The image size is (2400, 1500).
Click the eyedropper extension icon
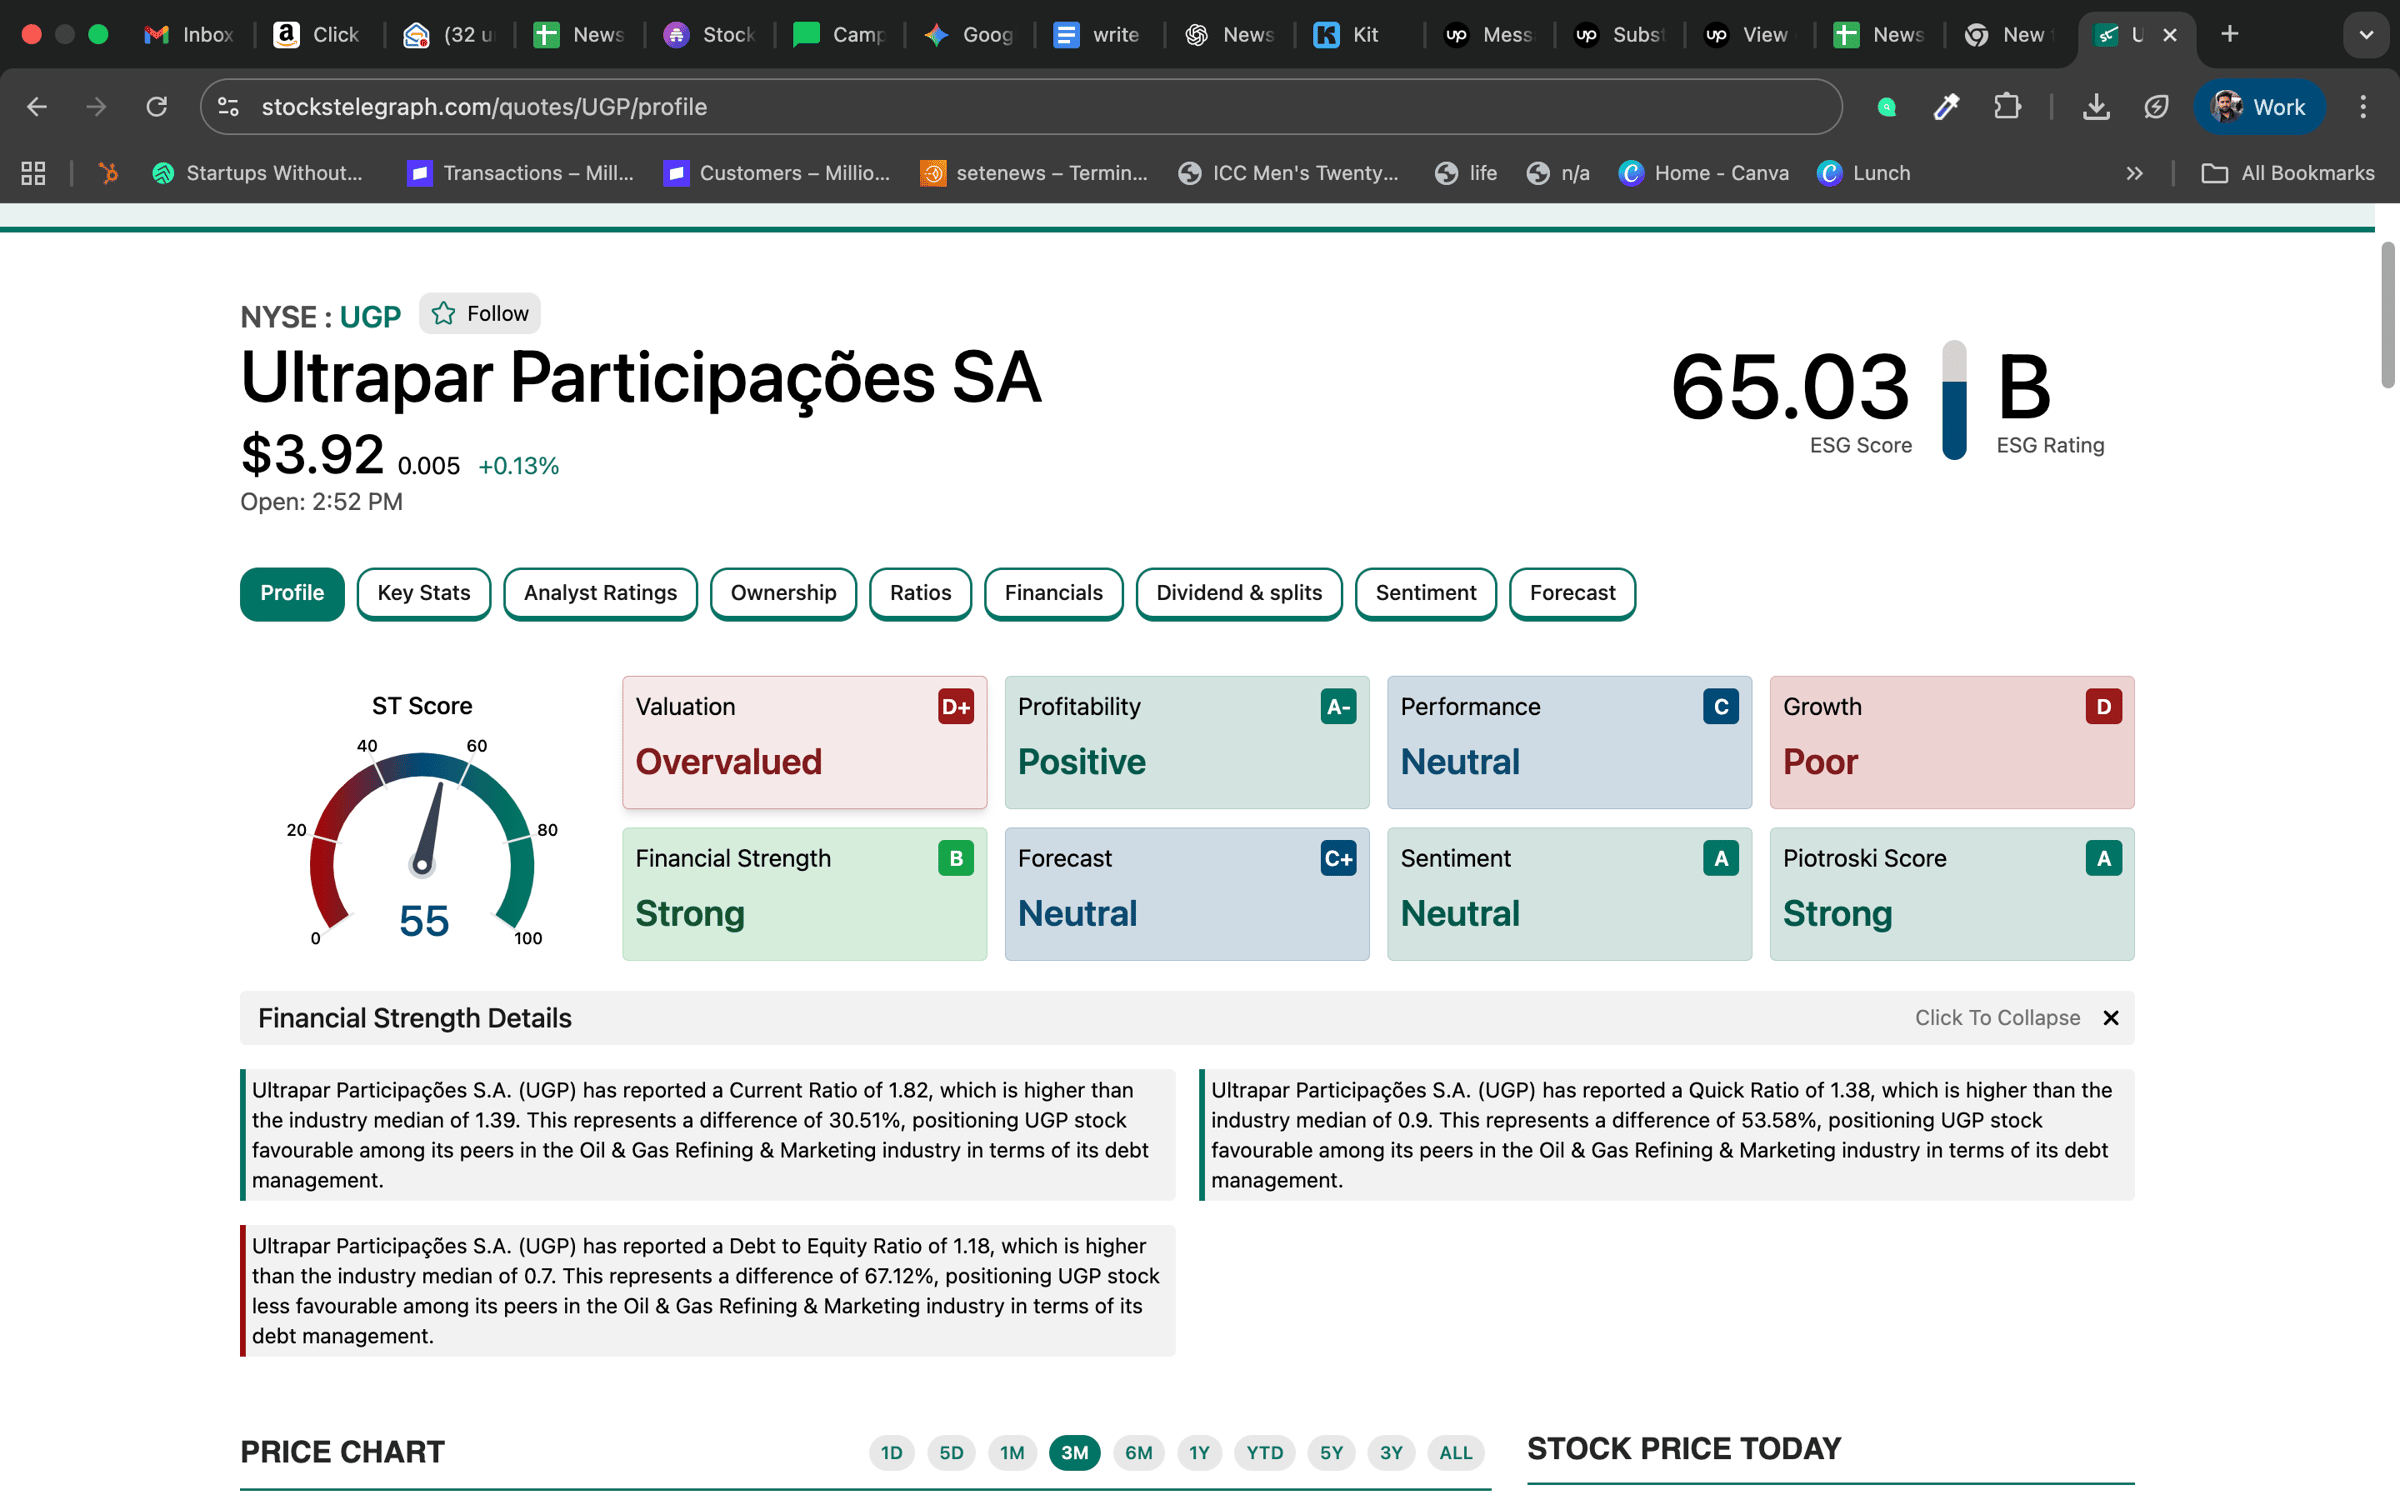pyautogui.click(x=1946, y=107)
